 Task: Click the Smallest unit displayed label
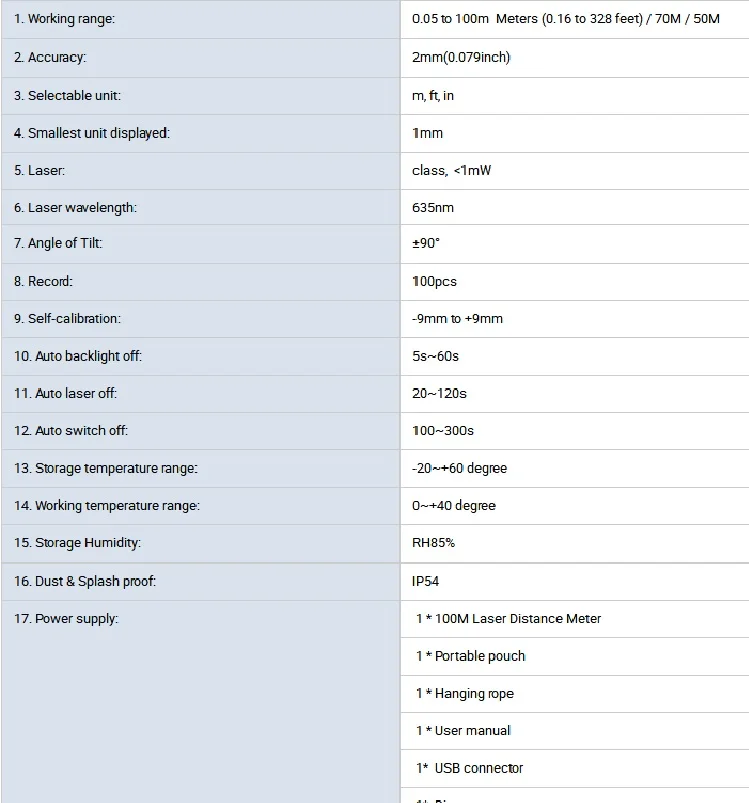coord(92,133)
